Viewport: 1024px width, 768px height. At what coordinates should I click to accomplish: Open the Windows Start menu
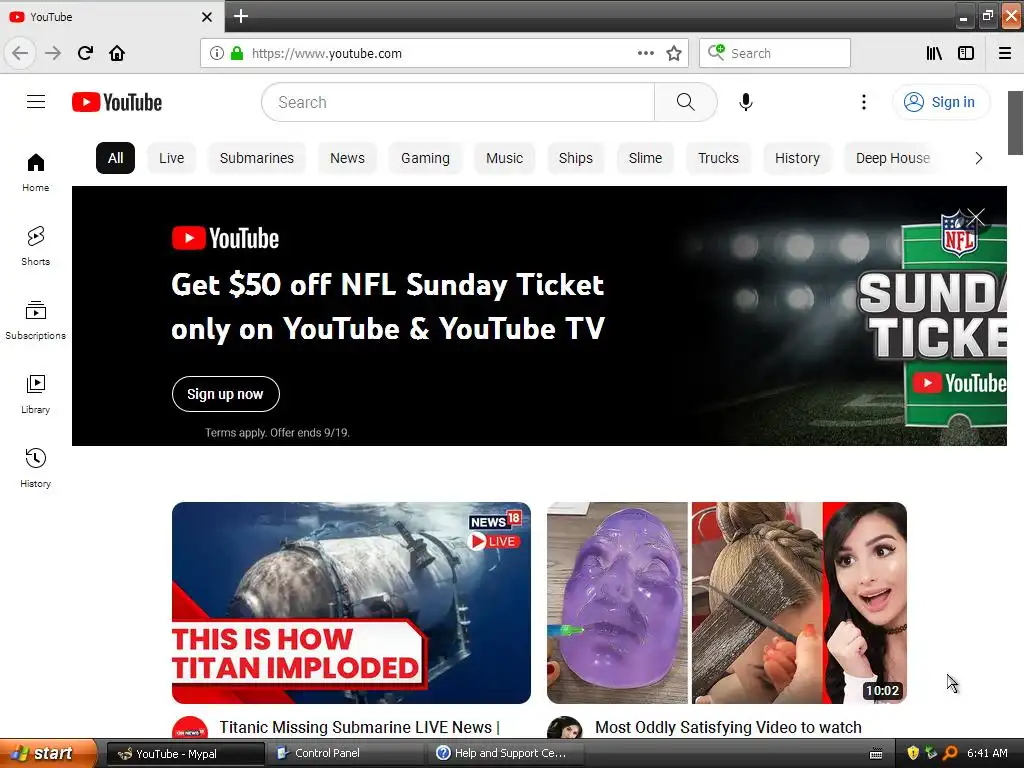(48, 753)
